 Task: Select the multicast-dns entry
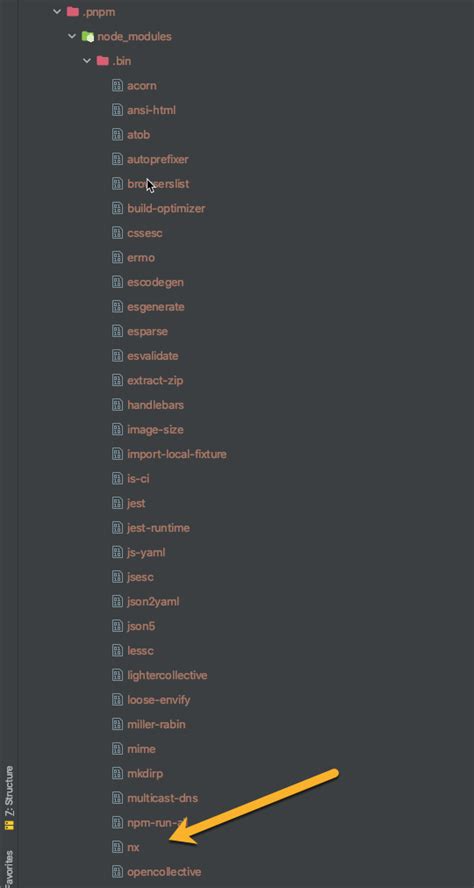[163, 798]
